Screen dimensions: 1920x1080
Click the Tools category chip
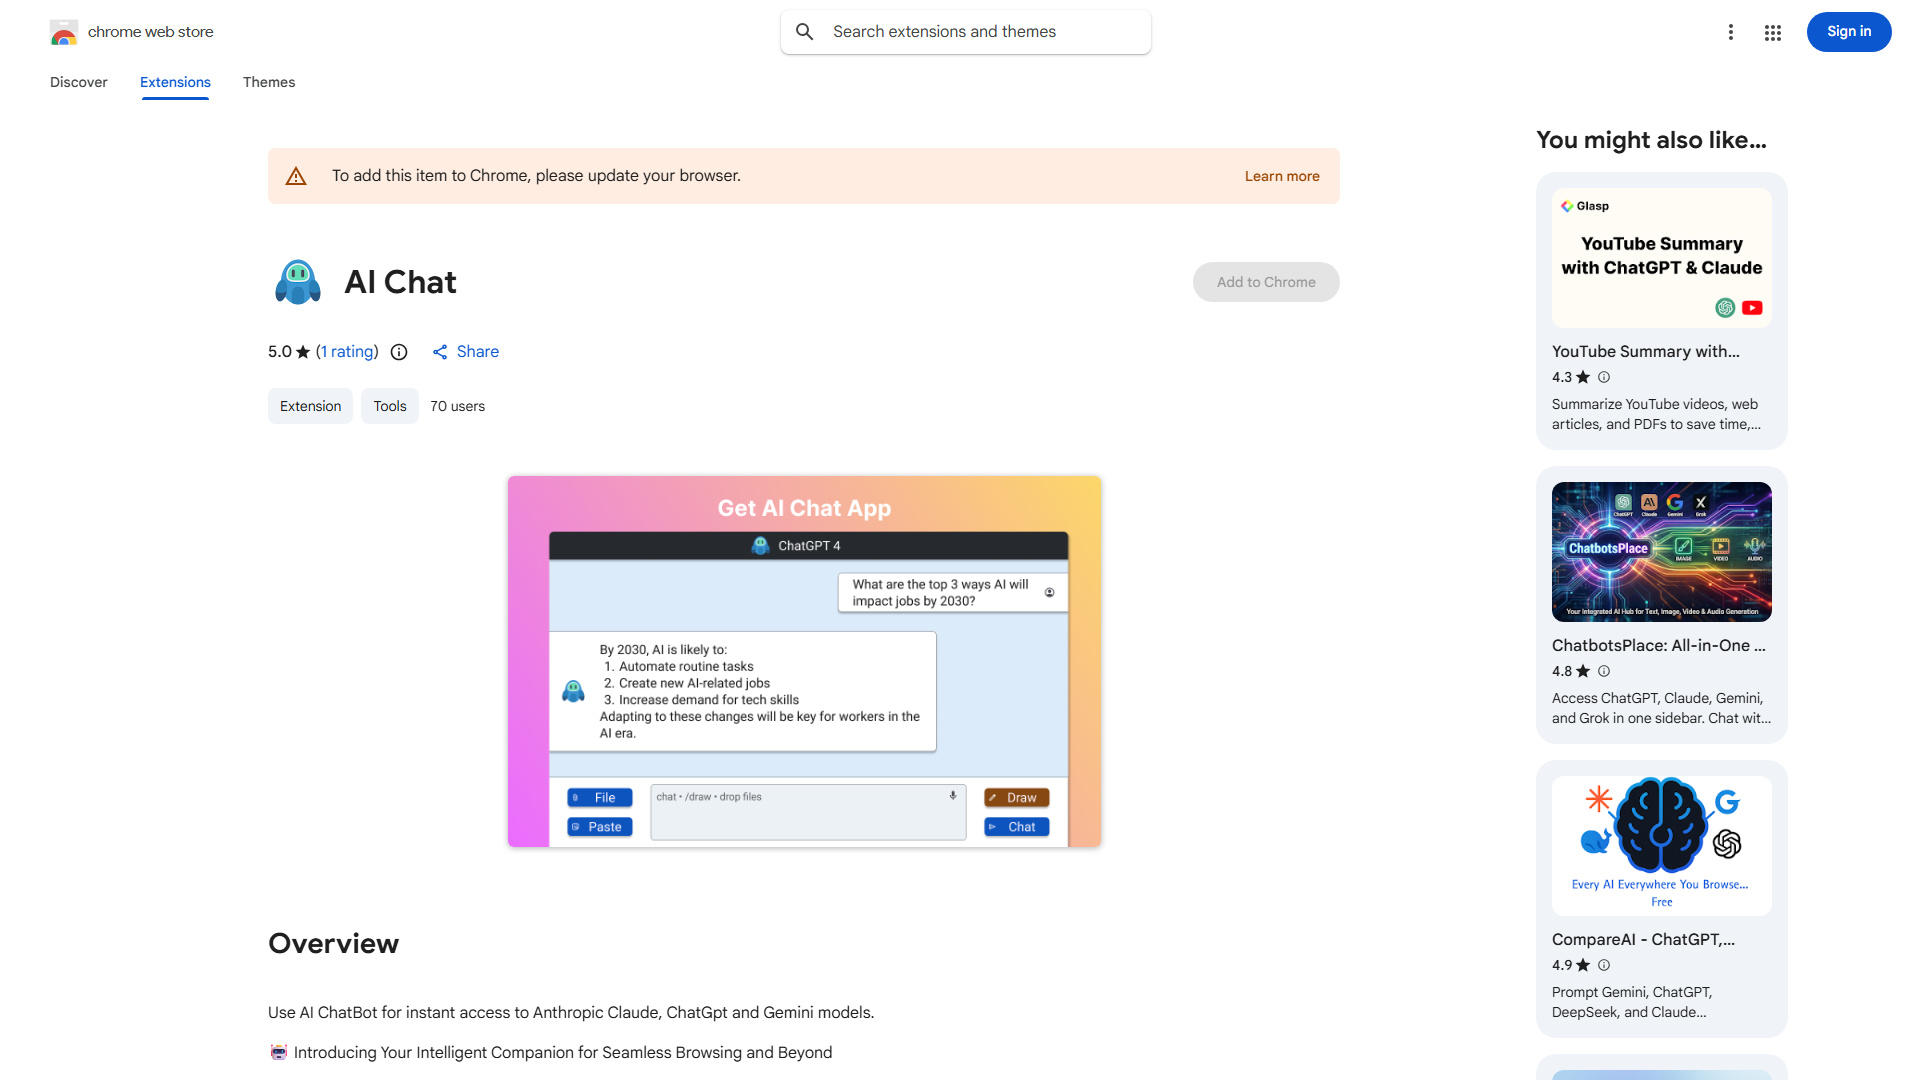point(390,406)
